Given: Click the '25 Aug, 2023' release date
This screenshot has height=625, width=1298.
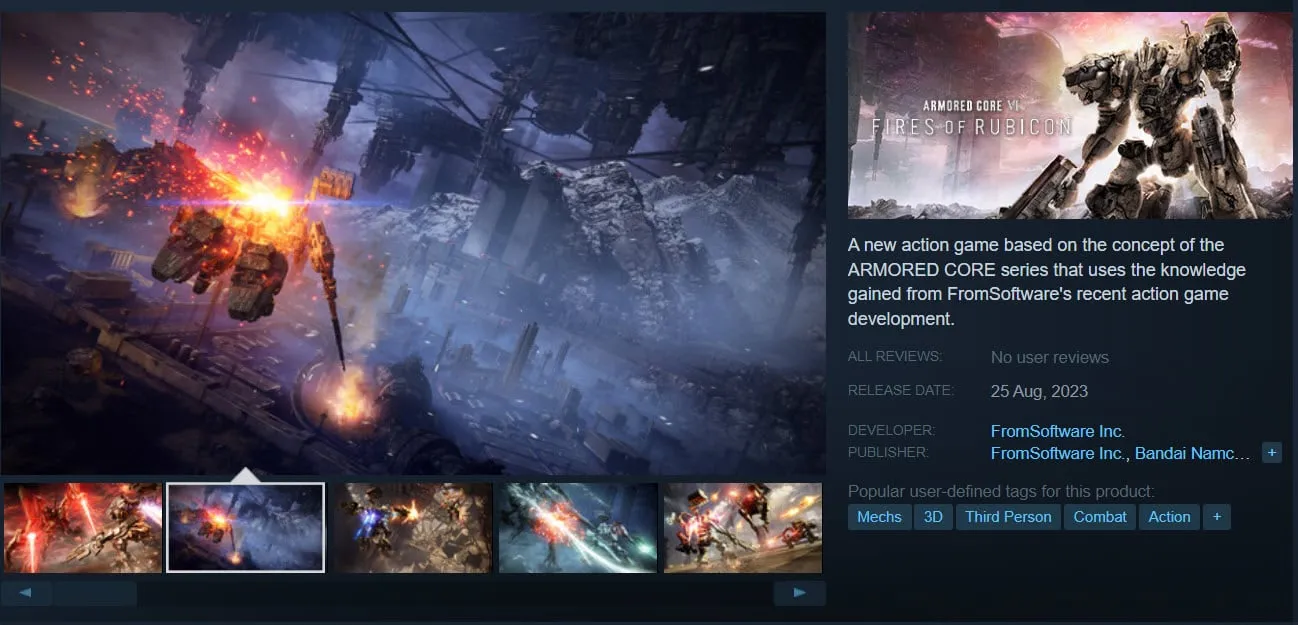Looking at the screenshot, I should coord(1039,391).
